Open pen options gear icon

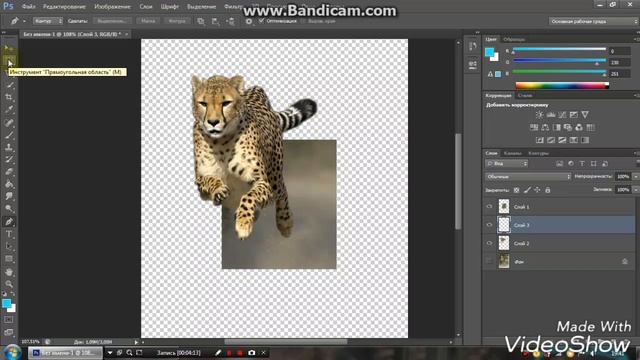click(x=249, y=21)
